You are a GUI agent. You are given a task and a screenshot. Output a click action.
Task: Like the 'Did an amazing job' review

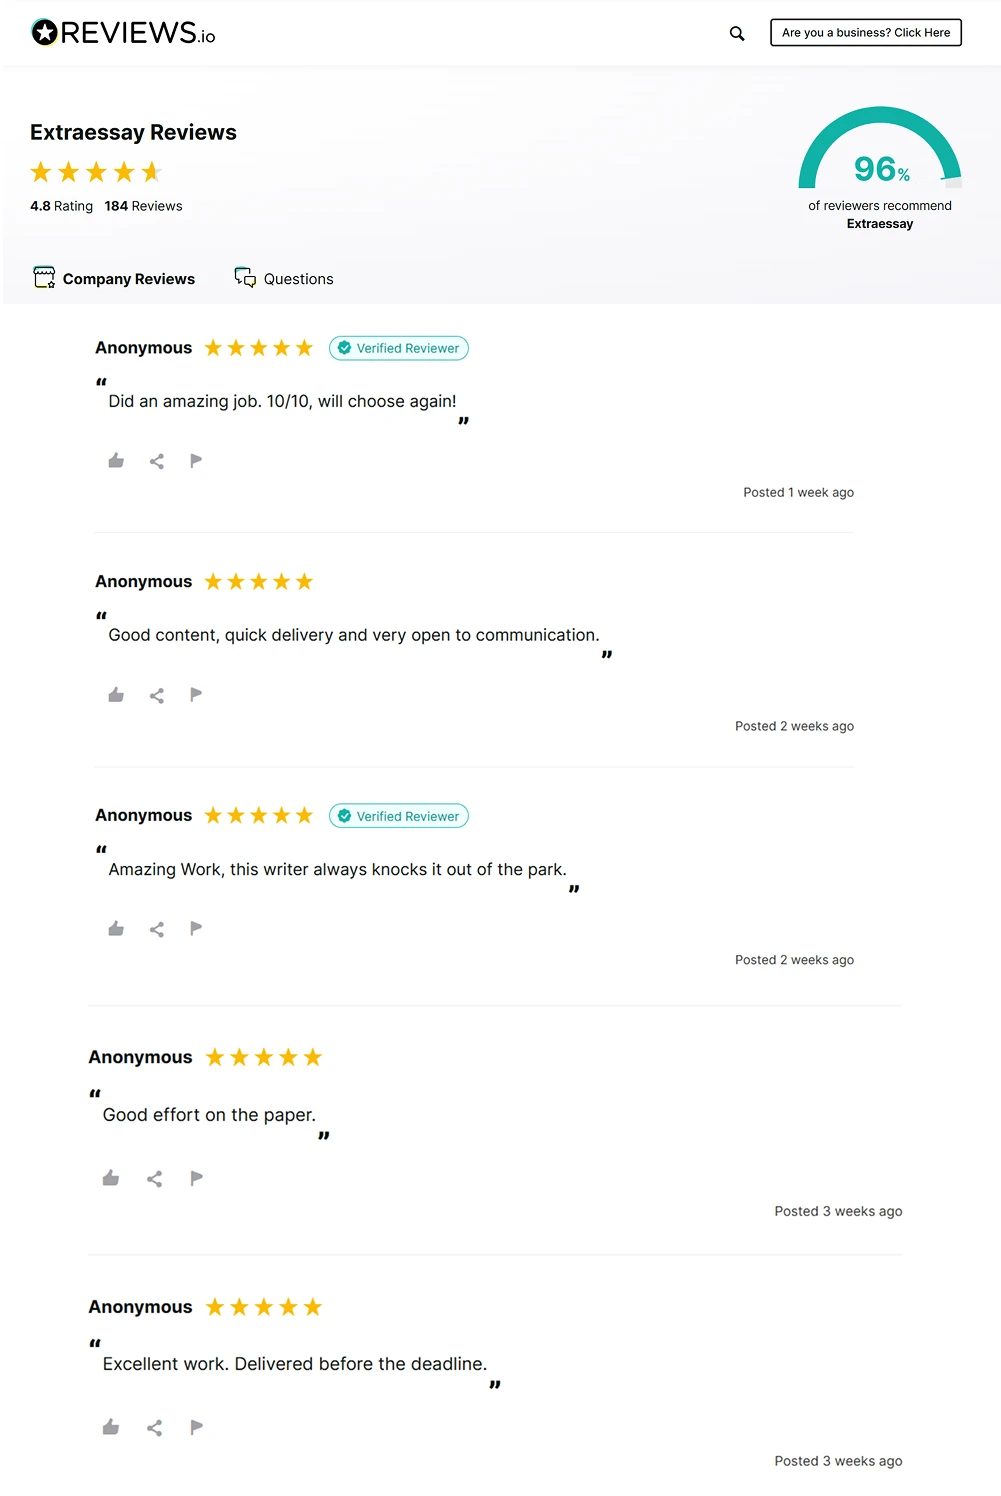coord(116,461)
